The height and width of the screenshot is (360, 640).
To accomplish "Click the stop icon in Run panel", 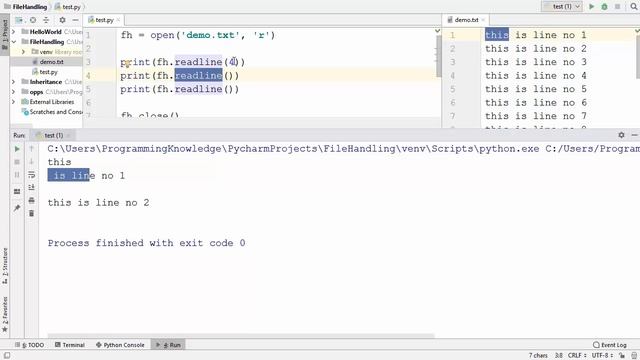I will point(17,162).
